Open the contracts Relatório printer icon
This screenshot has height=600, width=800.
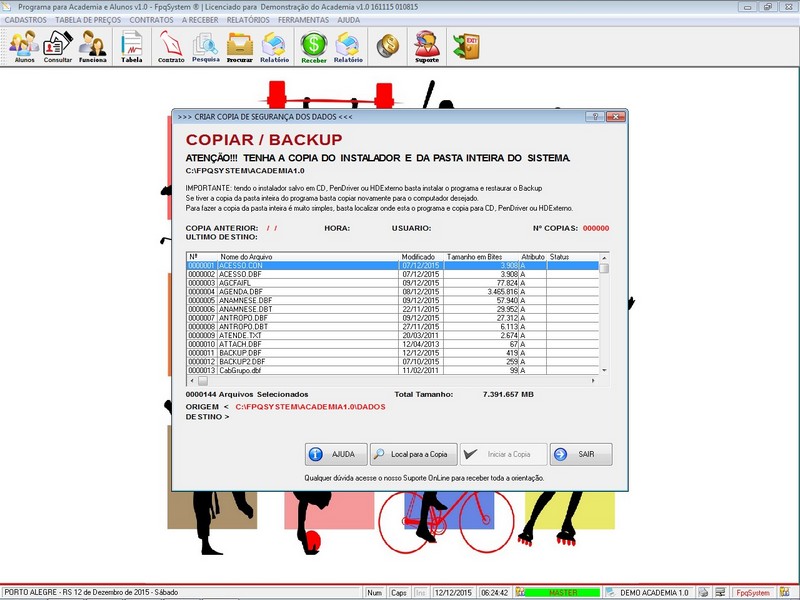(274, 46)
